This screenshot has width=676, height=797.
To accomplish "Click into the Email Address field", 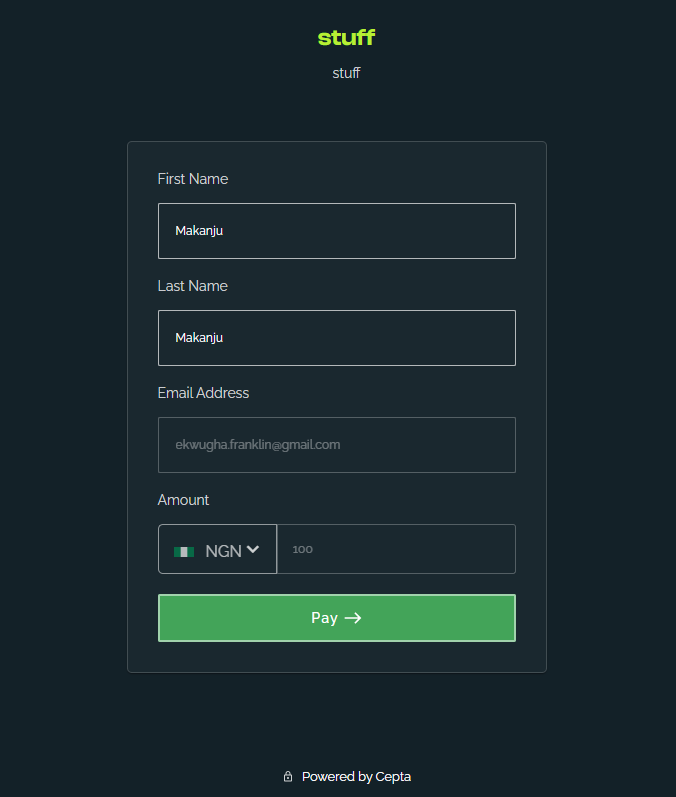I will click(336, 445).
